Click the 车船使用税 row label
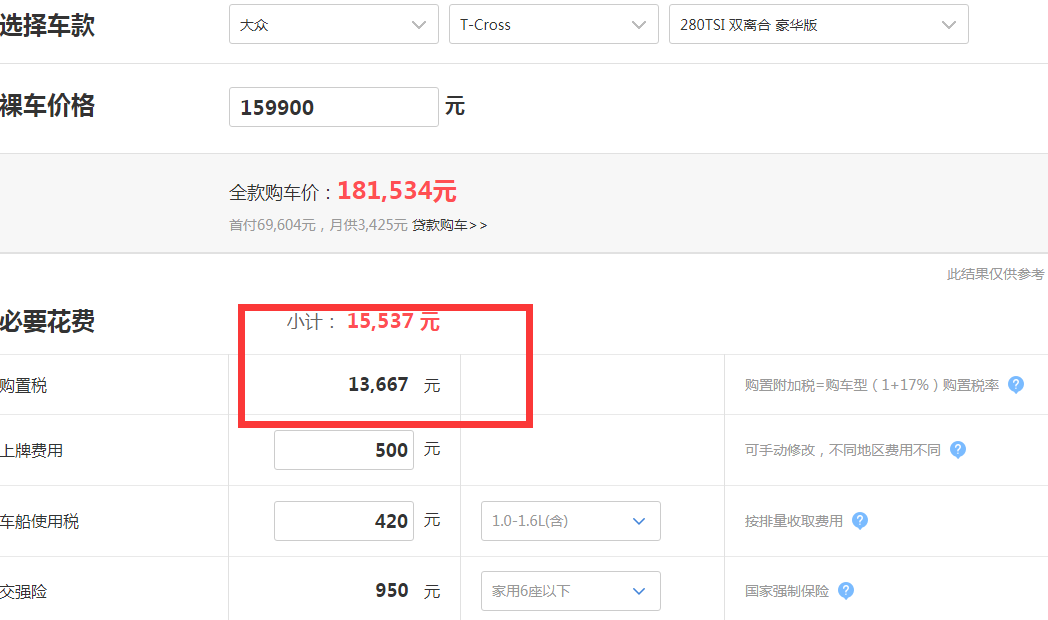1048x620 pixels. 39,521
